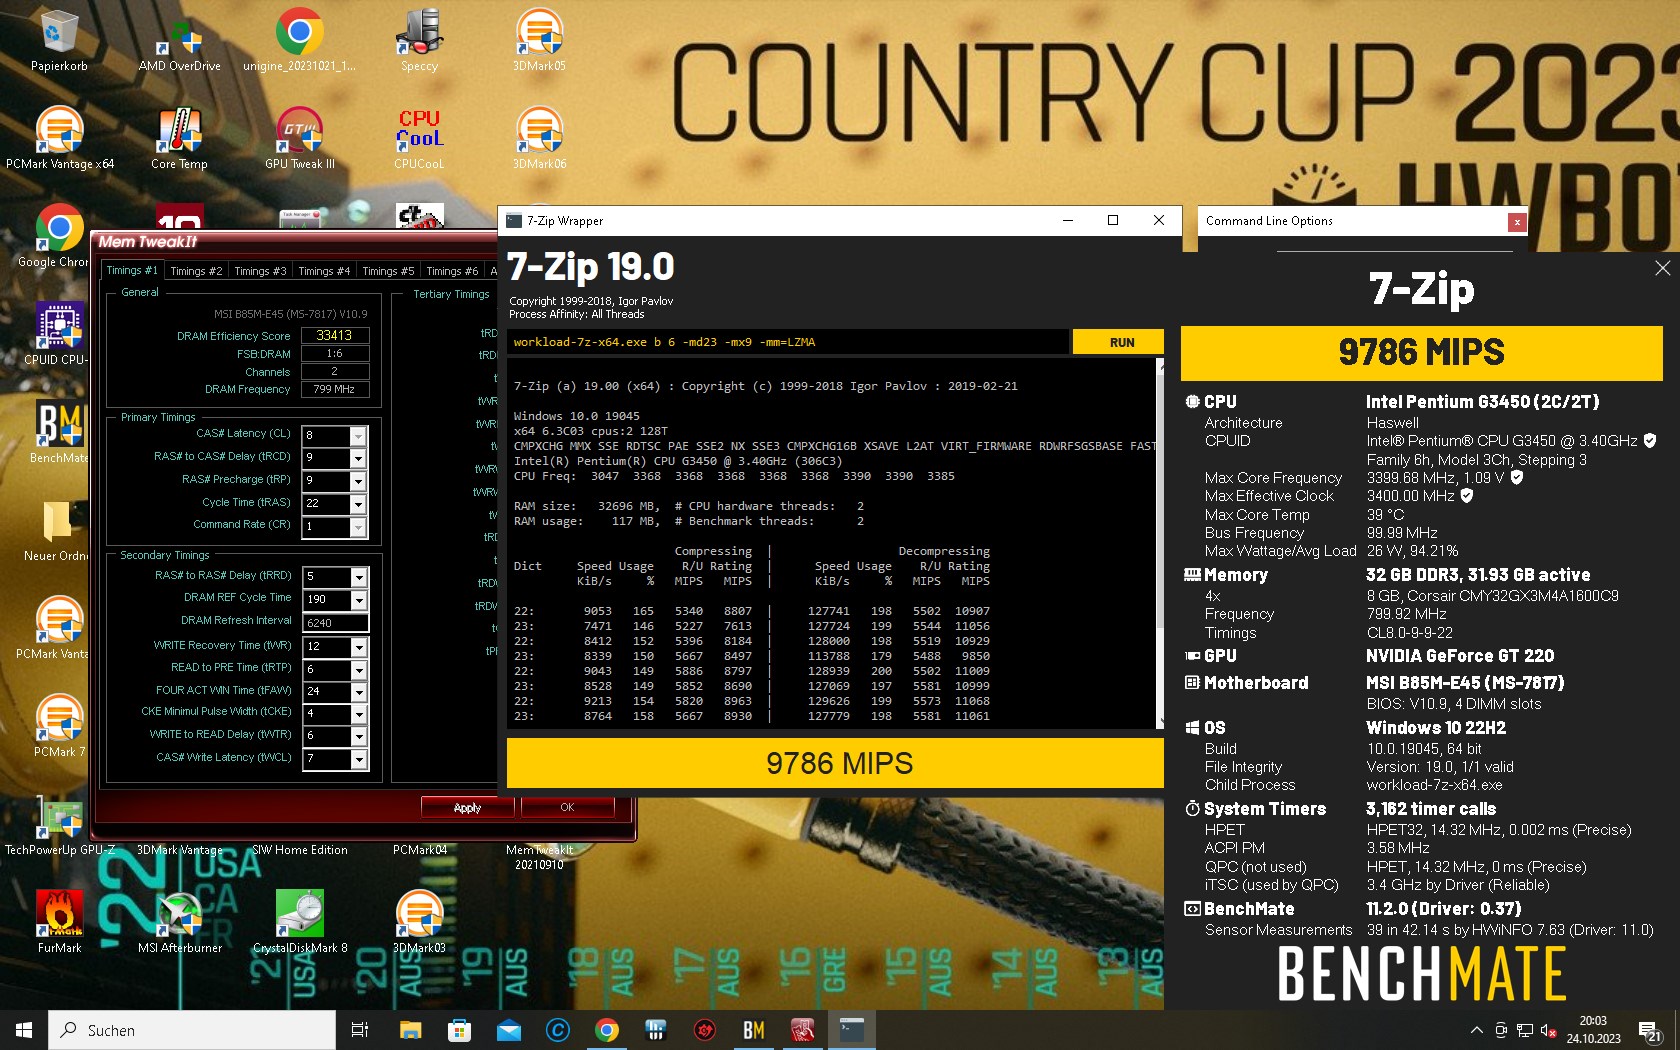Open File Explorer from taskbar

pyautogui.click(x=410, y=1030)
